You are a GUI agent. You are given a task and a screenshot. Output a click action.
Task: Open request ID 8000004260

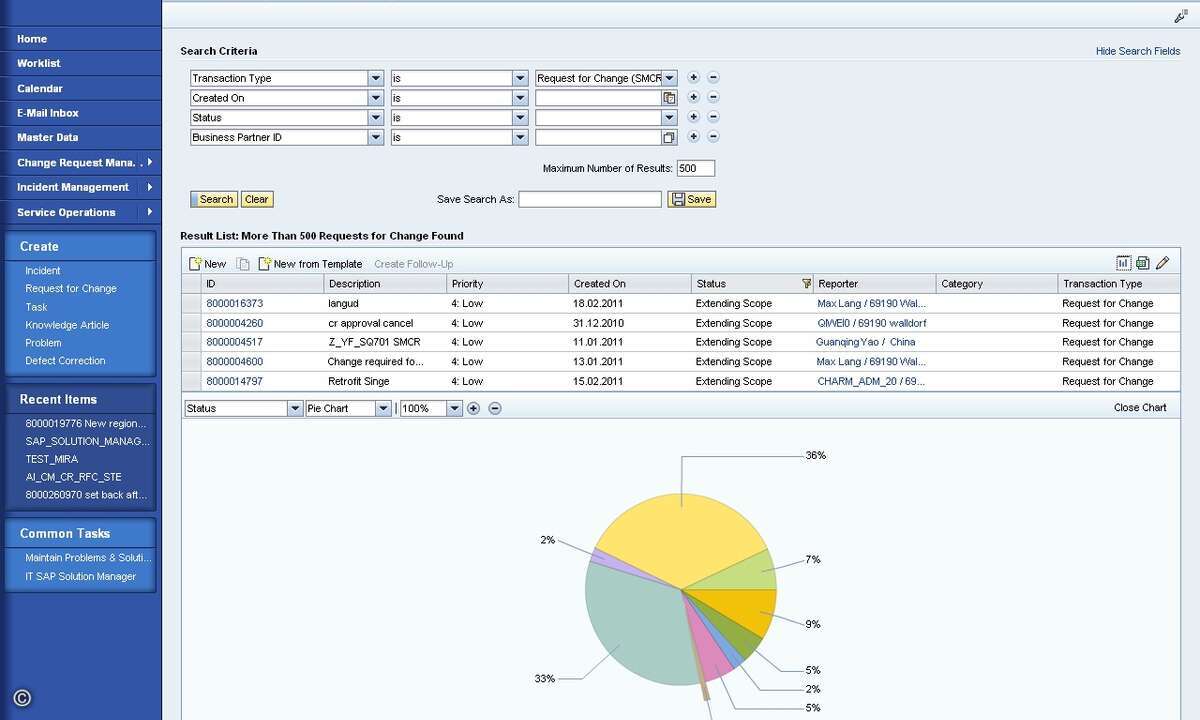coord(235,323)
